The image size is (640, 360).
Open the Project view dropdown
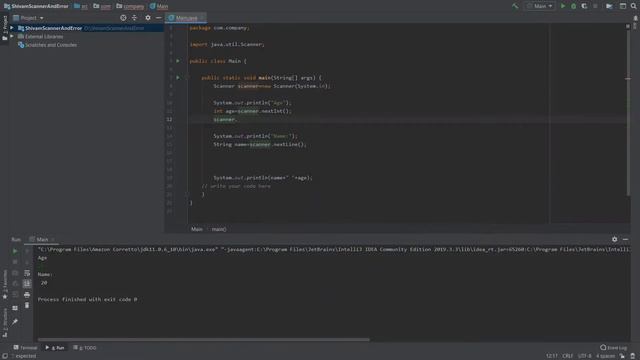28,18
